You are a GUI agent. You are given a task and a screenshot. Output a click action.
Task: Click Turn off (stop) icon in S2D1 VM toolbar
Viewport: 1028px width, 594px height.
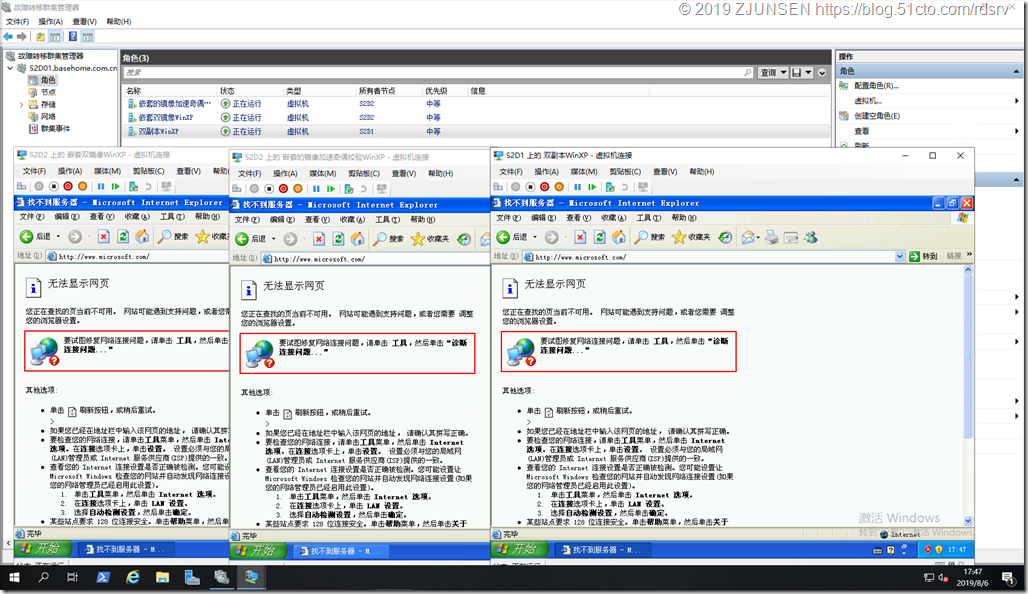tap(530, 187)
